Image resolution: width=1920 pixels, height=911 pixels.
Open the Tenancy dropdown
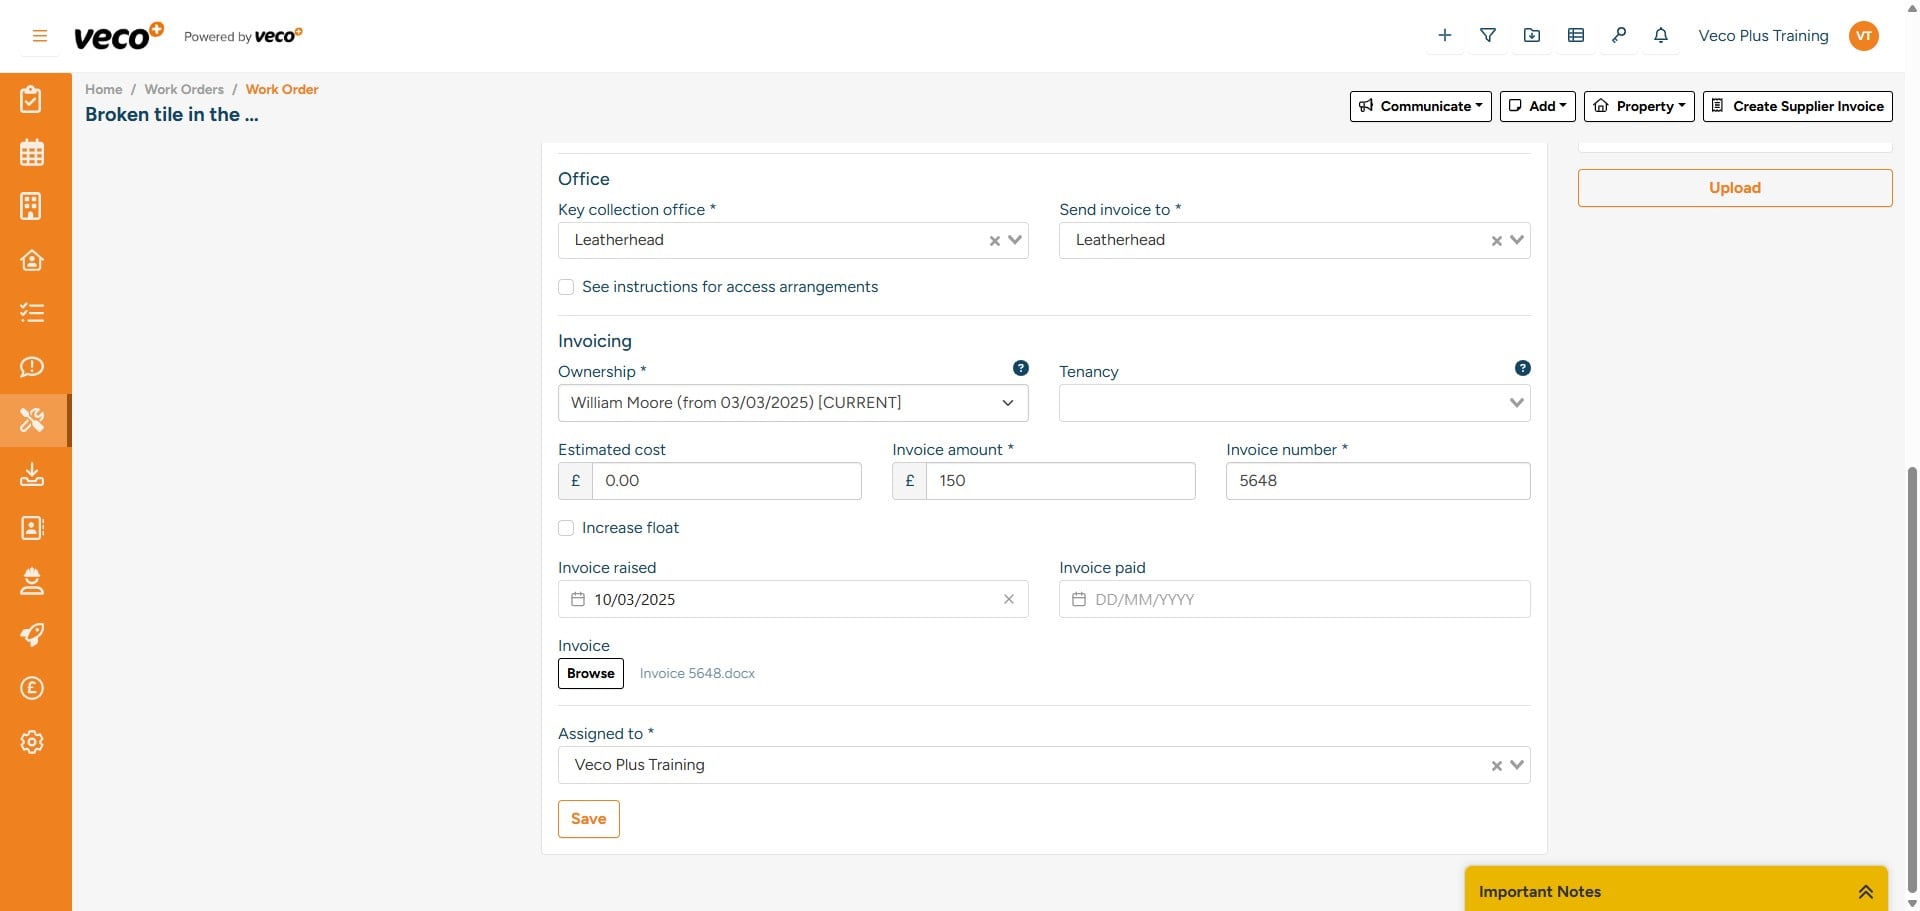click(x=1516, y=403)
